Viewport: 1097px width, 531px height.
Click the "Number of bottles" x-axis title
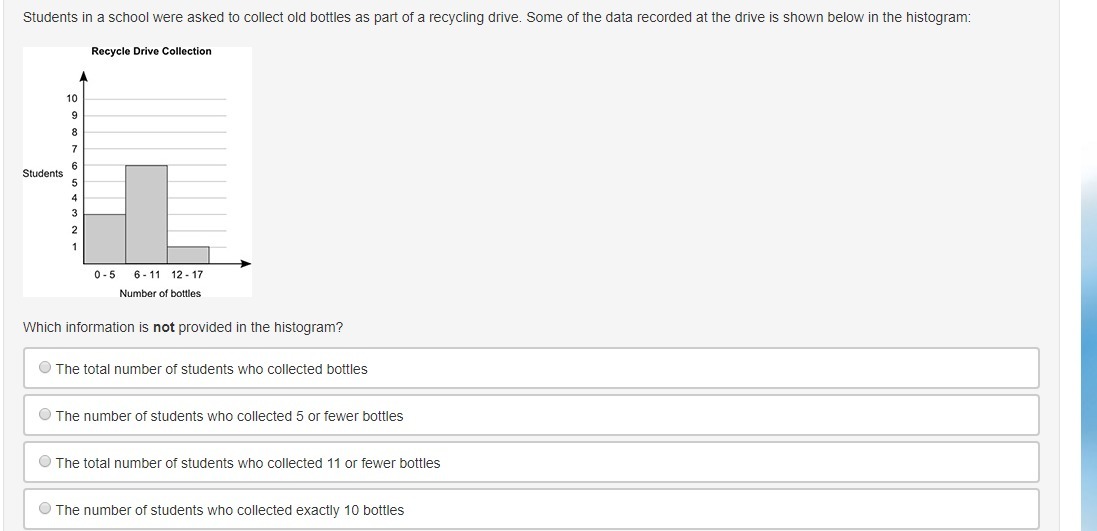pos(160,293)
